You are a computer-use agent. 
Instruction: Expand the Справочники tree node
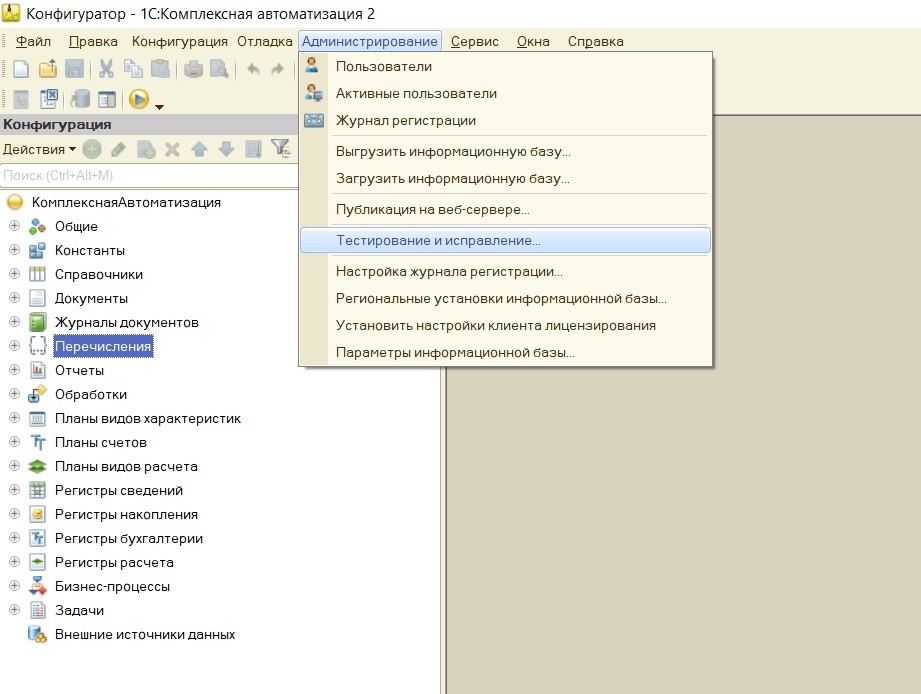coord(15,274)
